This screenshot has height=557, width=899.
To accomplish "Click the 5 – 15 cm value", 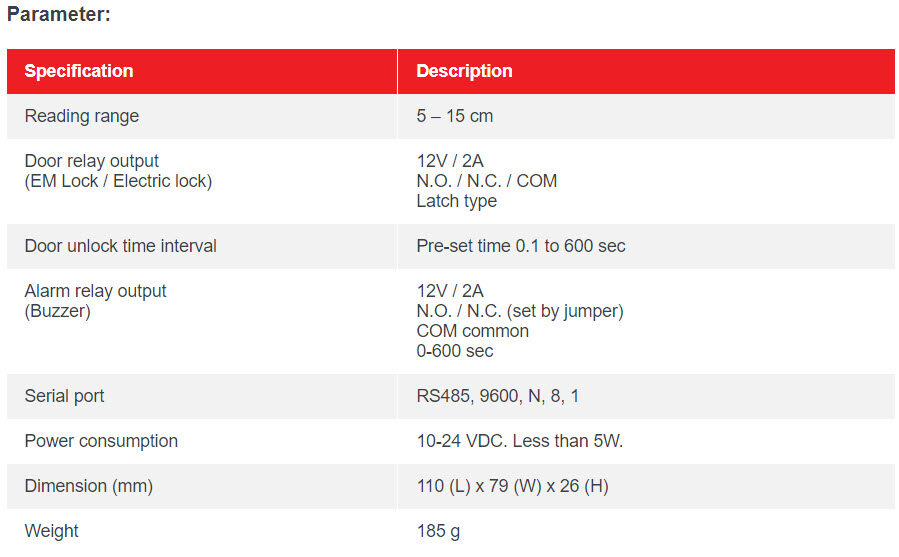I will (455, 116).
